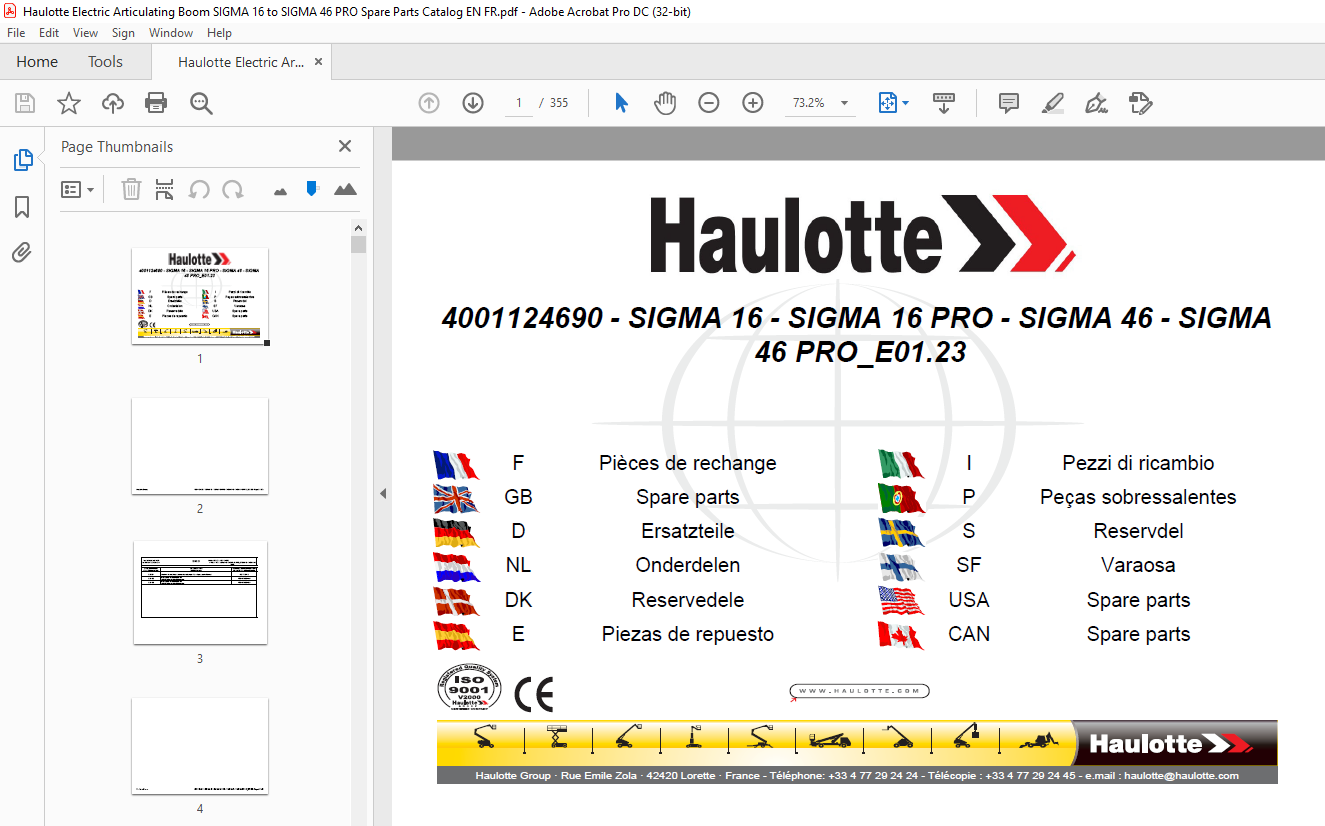Screen dimensions: 1325x826
Task: Print the document via printer icon
Action: [x=156, y=103]
